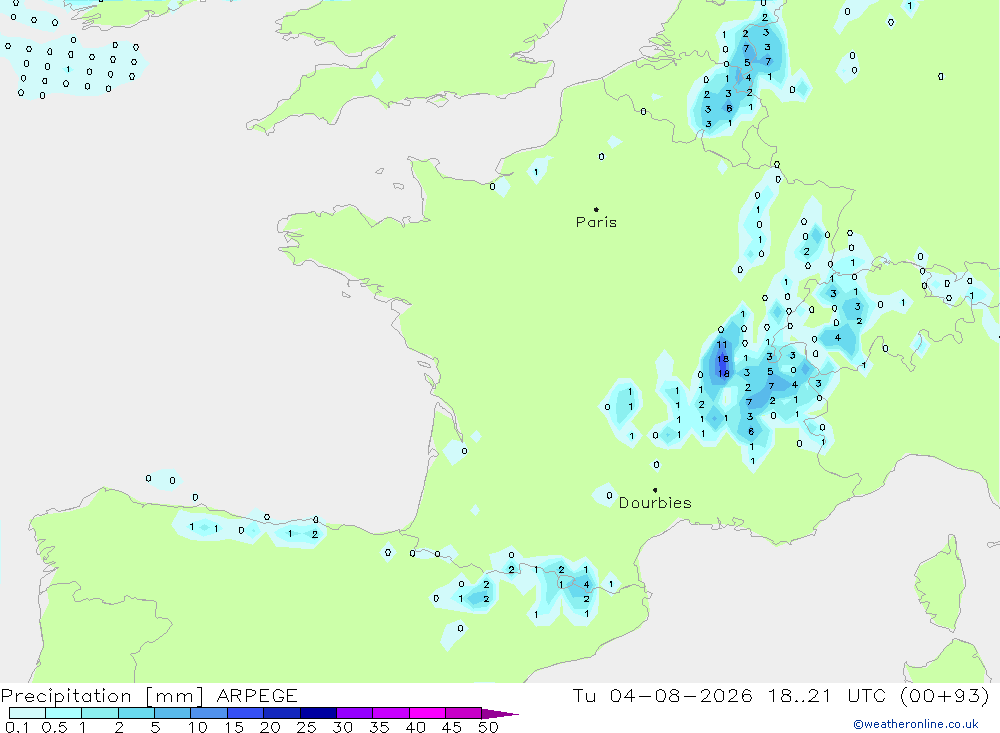Click the Precipitation [mm] title text

pyautogui.click(x=103, y=695)
